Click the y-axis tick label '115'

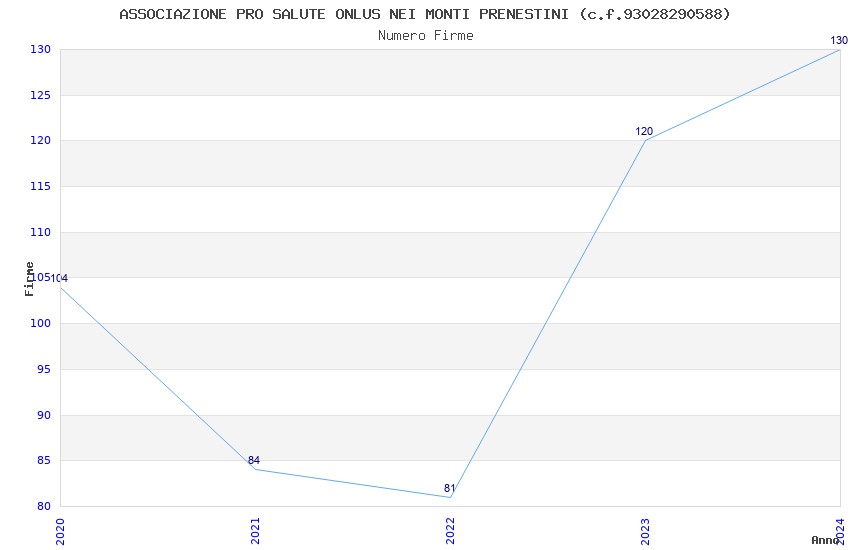(41, 186)
